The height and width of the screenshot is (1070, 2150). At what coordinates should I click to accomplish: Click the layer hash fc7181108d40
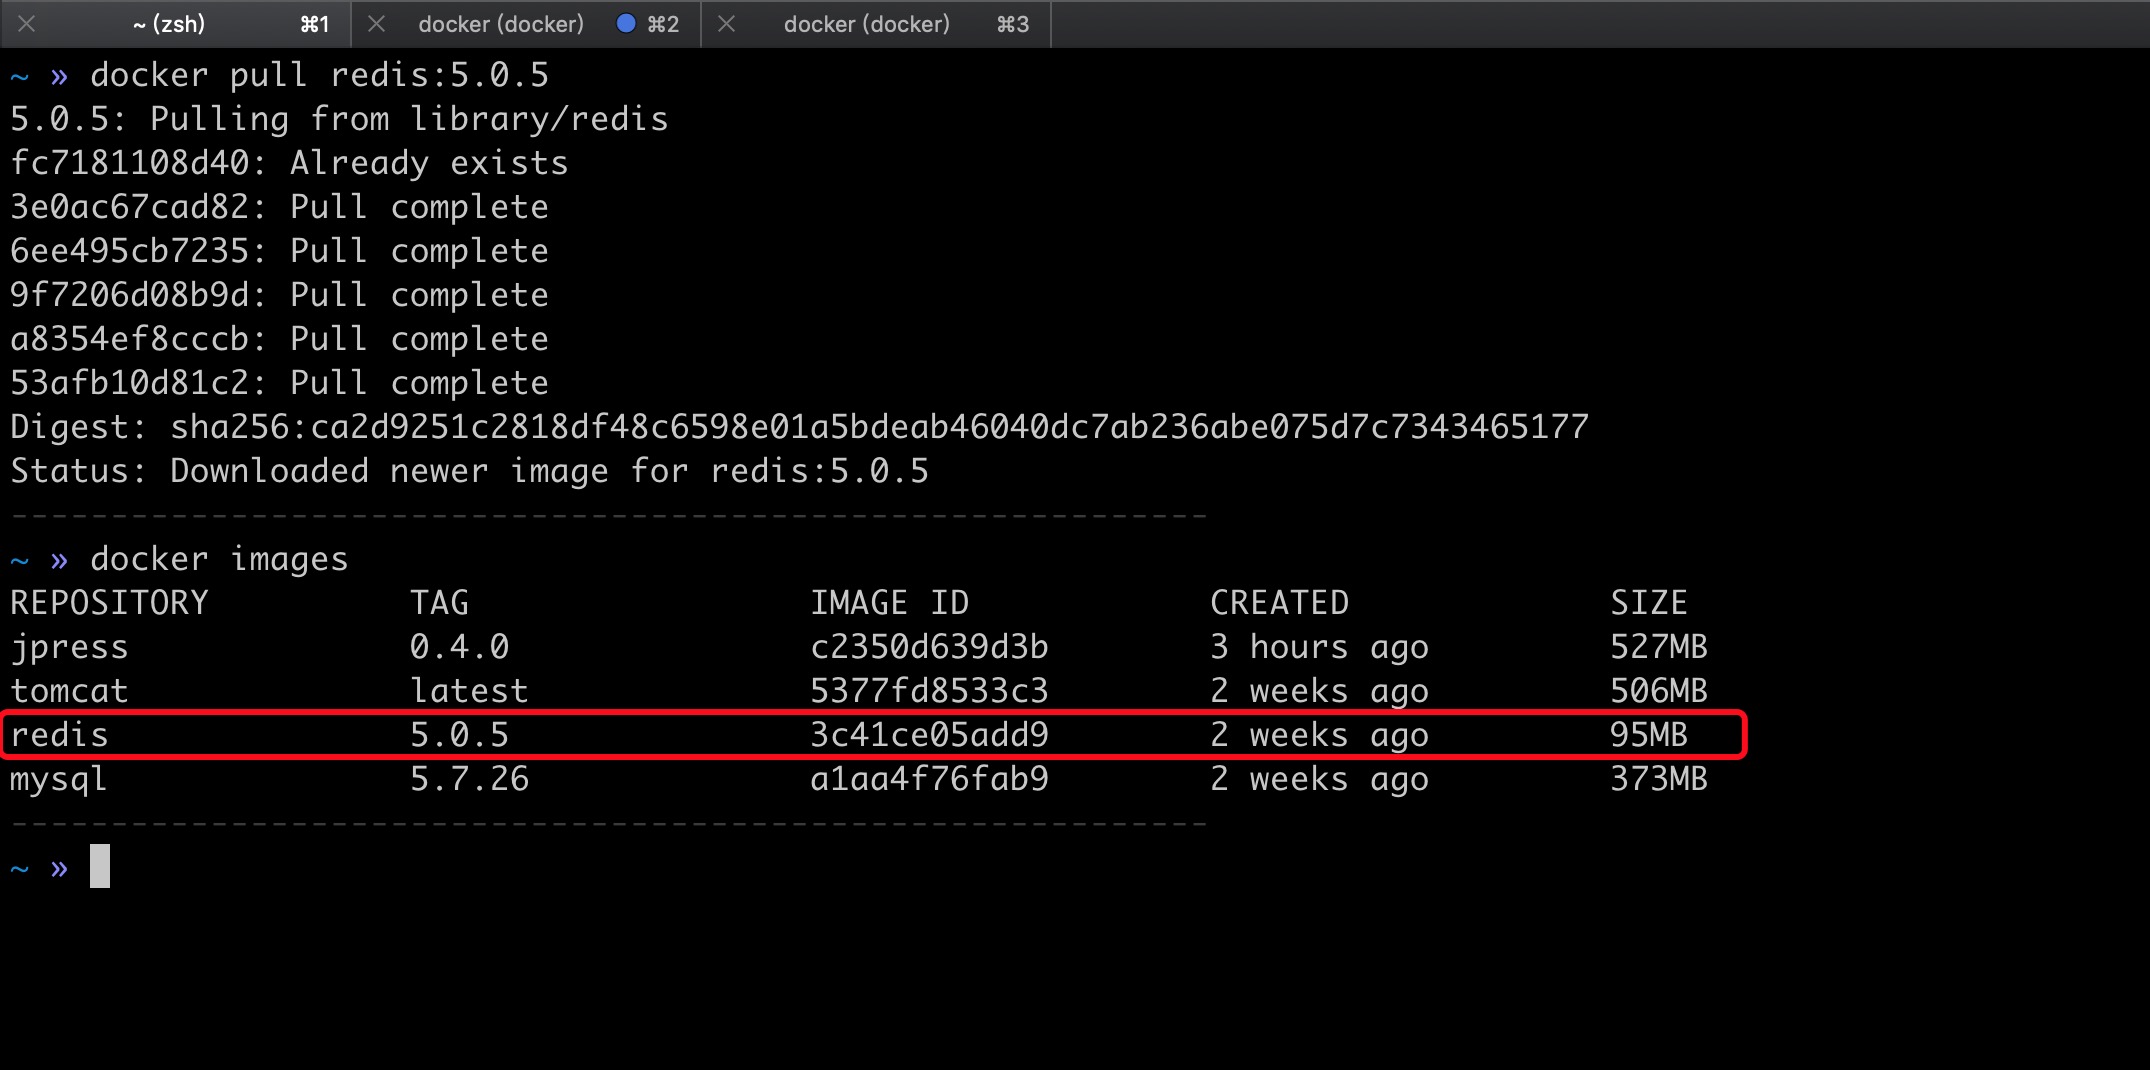[x=129, y=163]
